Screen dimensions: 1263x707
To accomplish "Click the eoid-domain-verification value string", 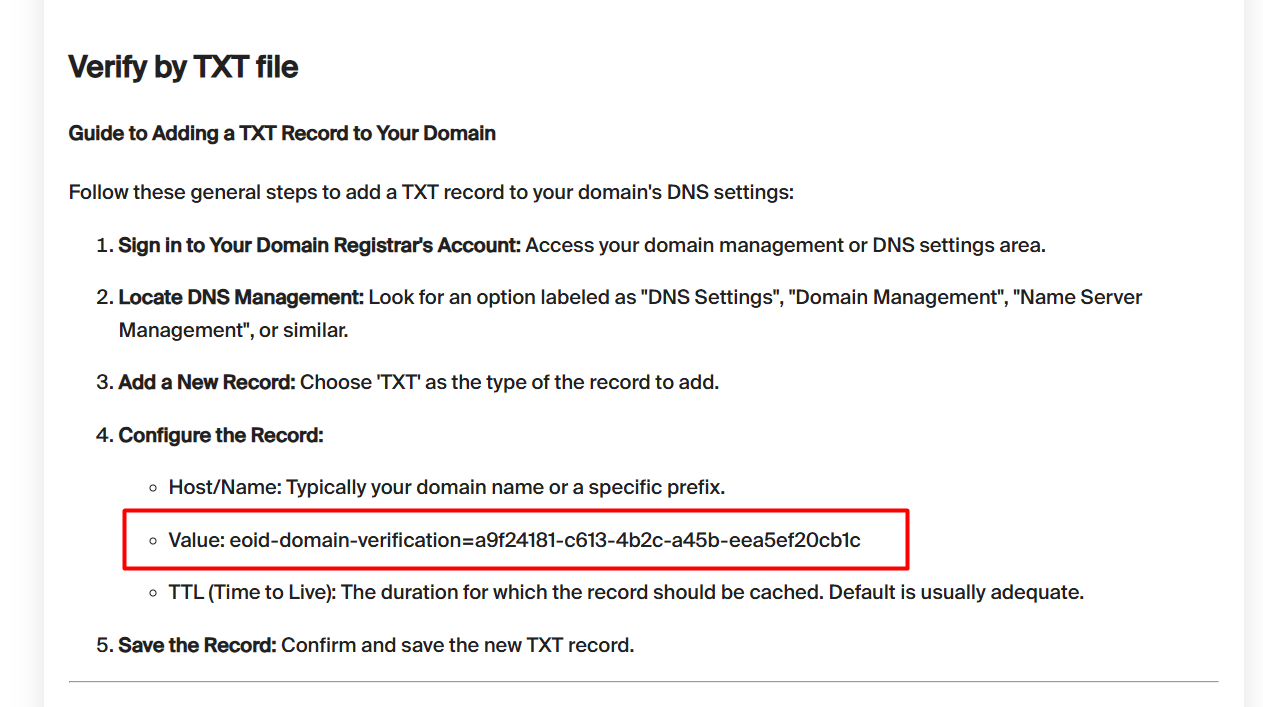I will coord(545,540).
